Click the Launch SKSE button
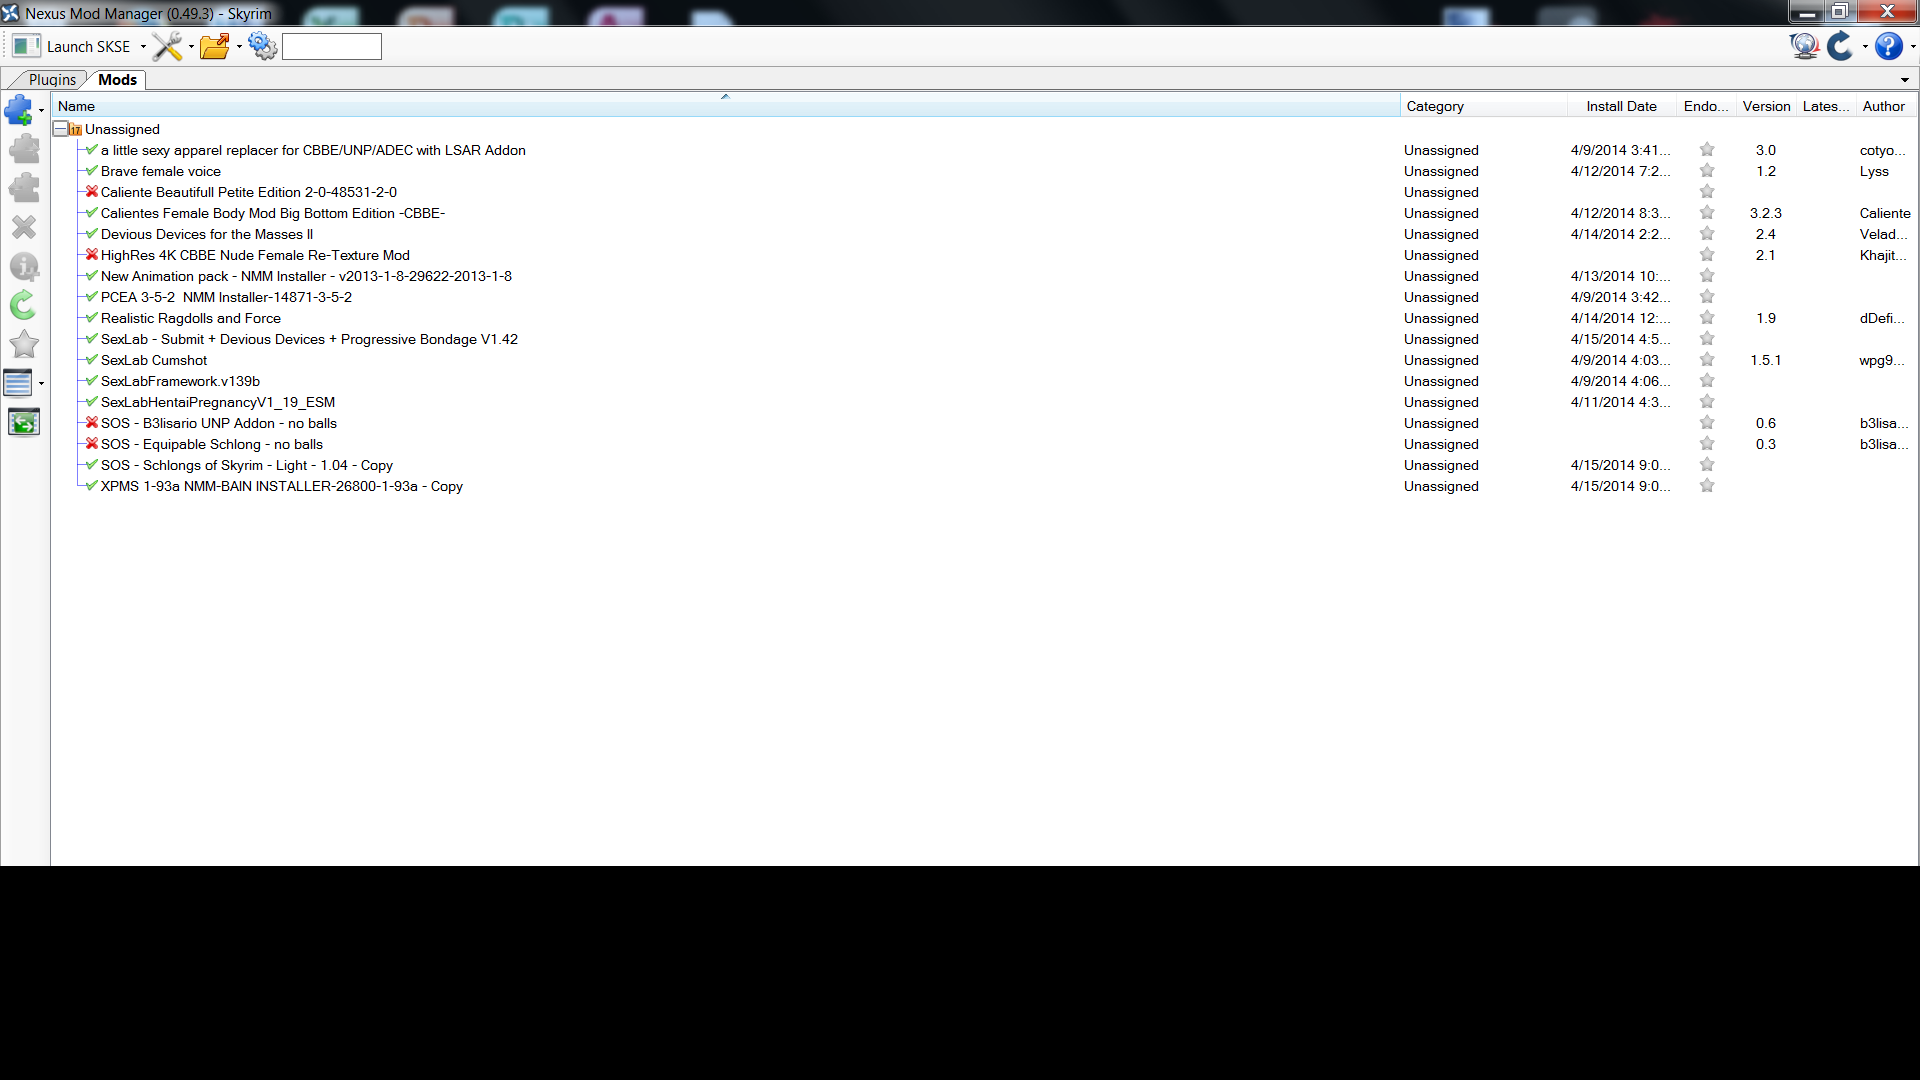The image size is (1920, 1080). coord(75,46)
